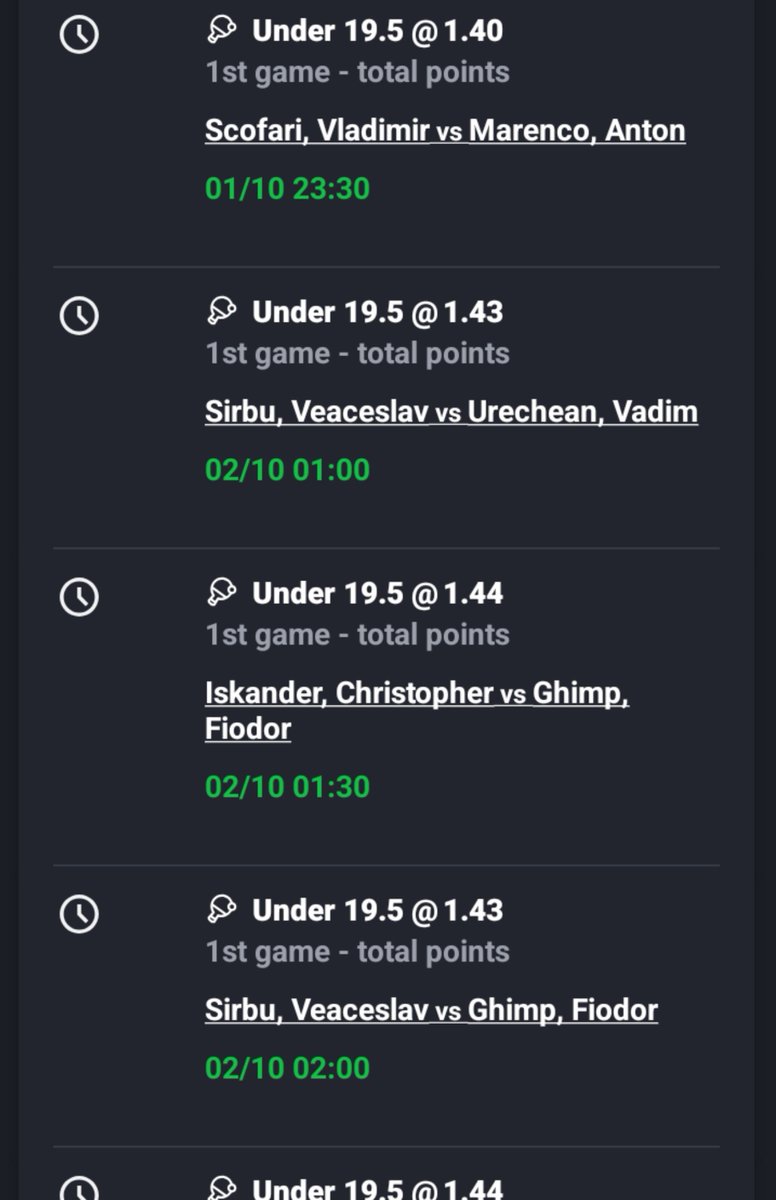Screen dimensions: 776x1200
Task: Click the clock icon beside Sirbu vs Urechean bet
Action: pyautogui.click(x=79, y=316)
